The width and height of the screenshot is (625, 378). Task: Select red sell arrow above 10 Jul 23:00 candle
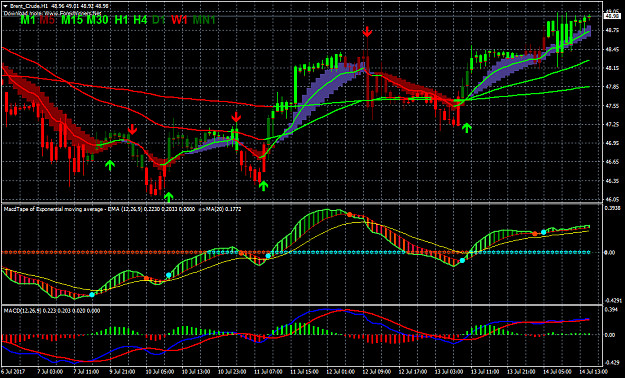point(236,117)
